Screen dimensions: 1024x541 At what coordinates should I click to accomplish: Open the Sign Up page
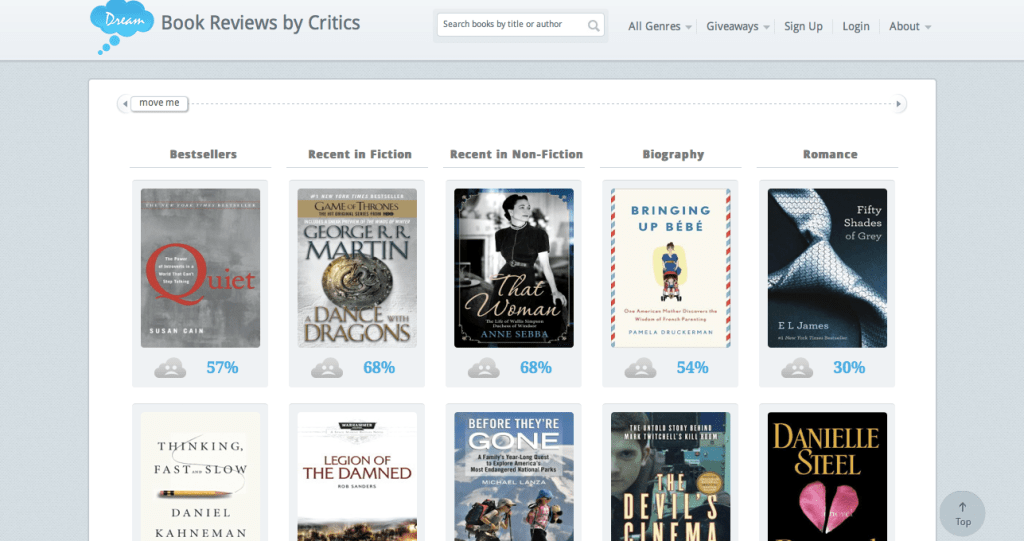pos(803,27)
